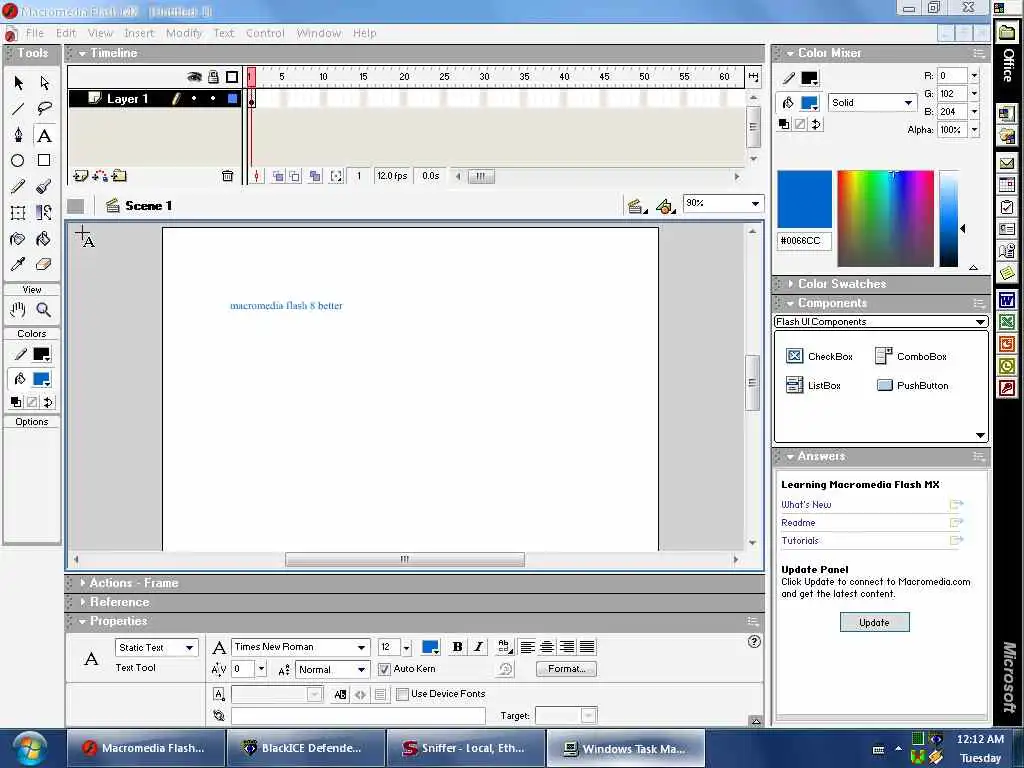Open the Times New Roman font dropdown

coord(300,647)
